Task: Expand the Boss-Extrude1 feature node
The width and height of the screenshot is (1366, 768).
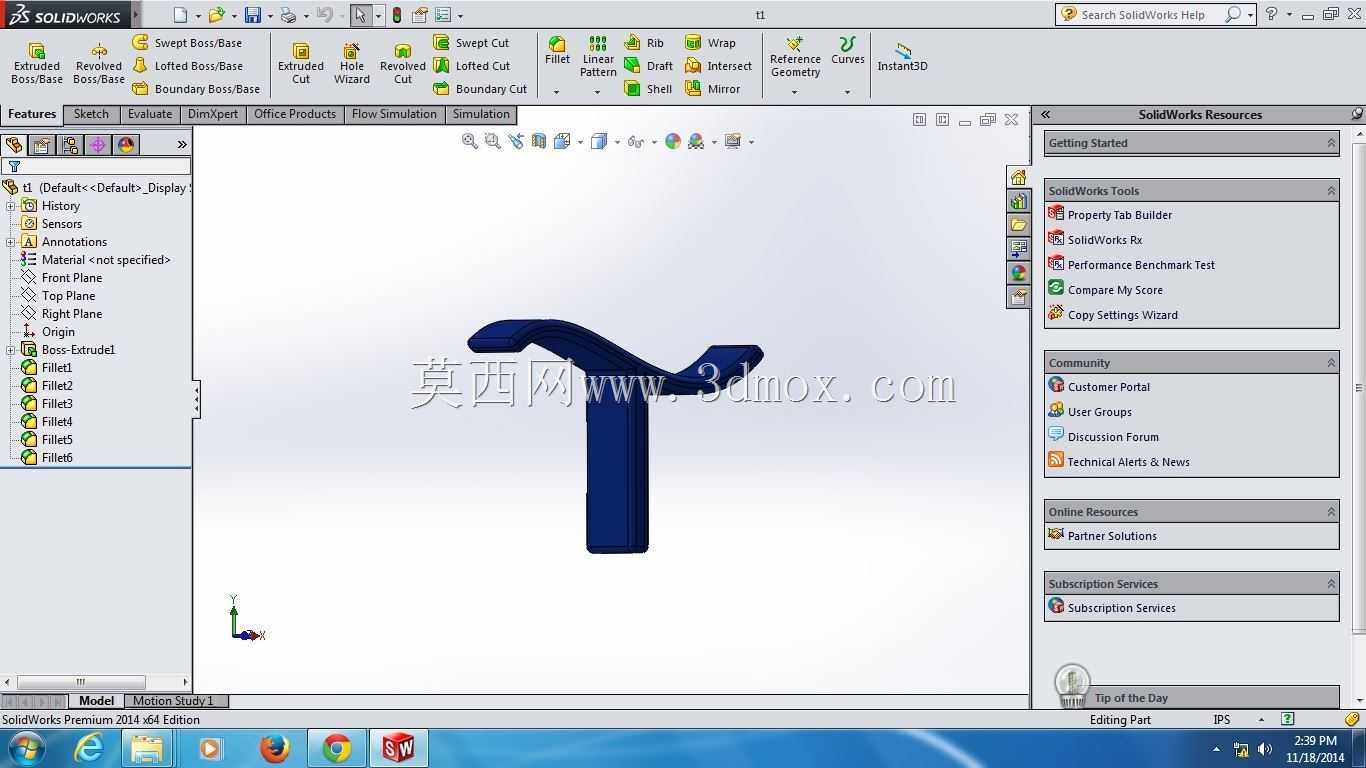Action: coord(11,350)
